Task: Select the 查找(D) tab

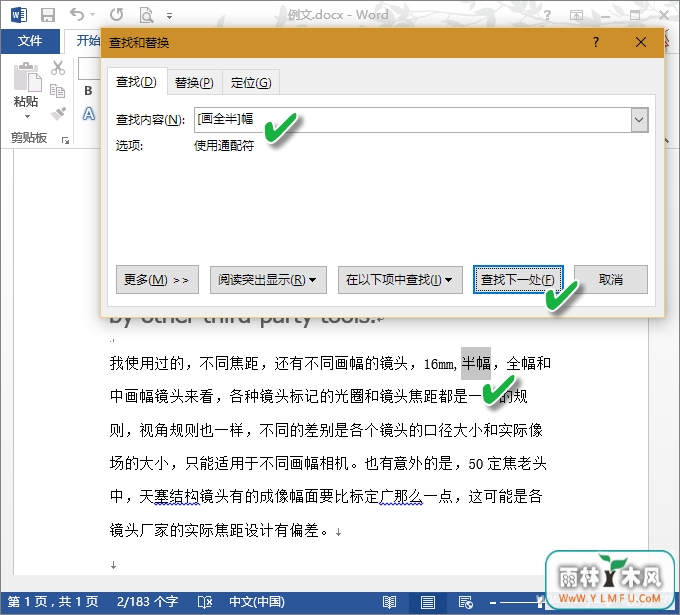Action: (137, 82)
